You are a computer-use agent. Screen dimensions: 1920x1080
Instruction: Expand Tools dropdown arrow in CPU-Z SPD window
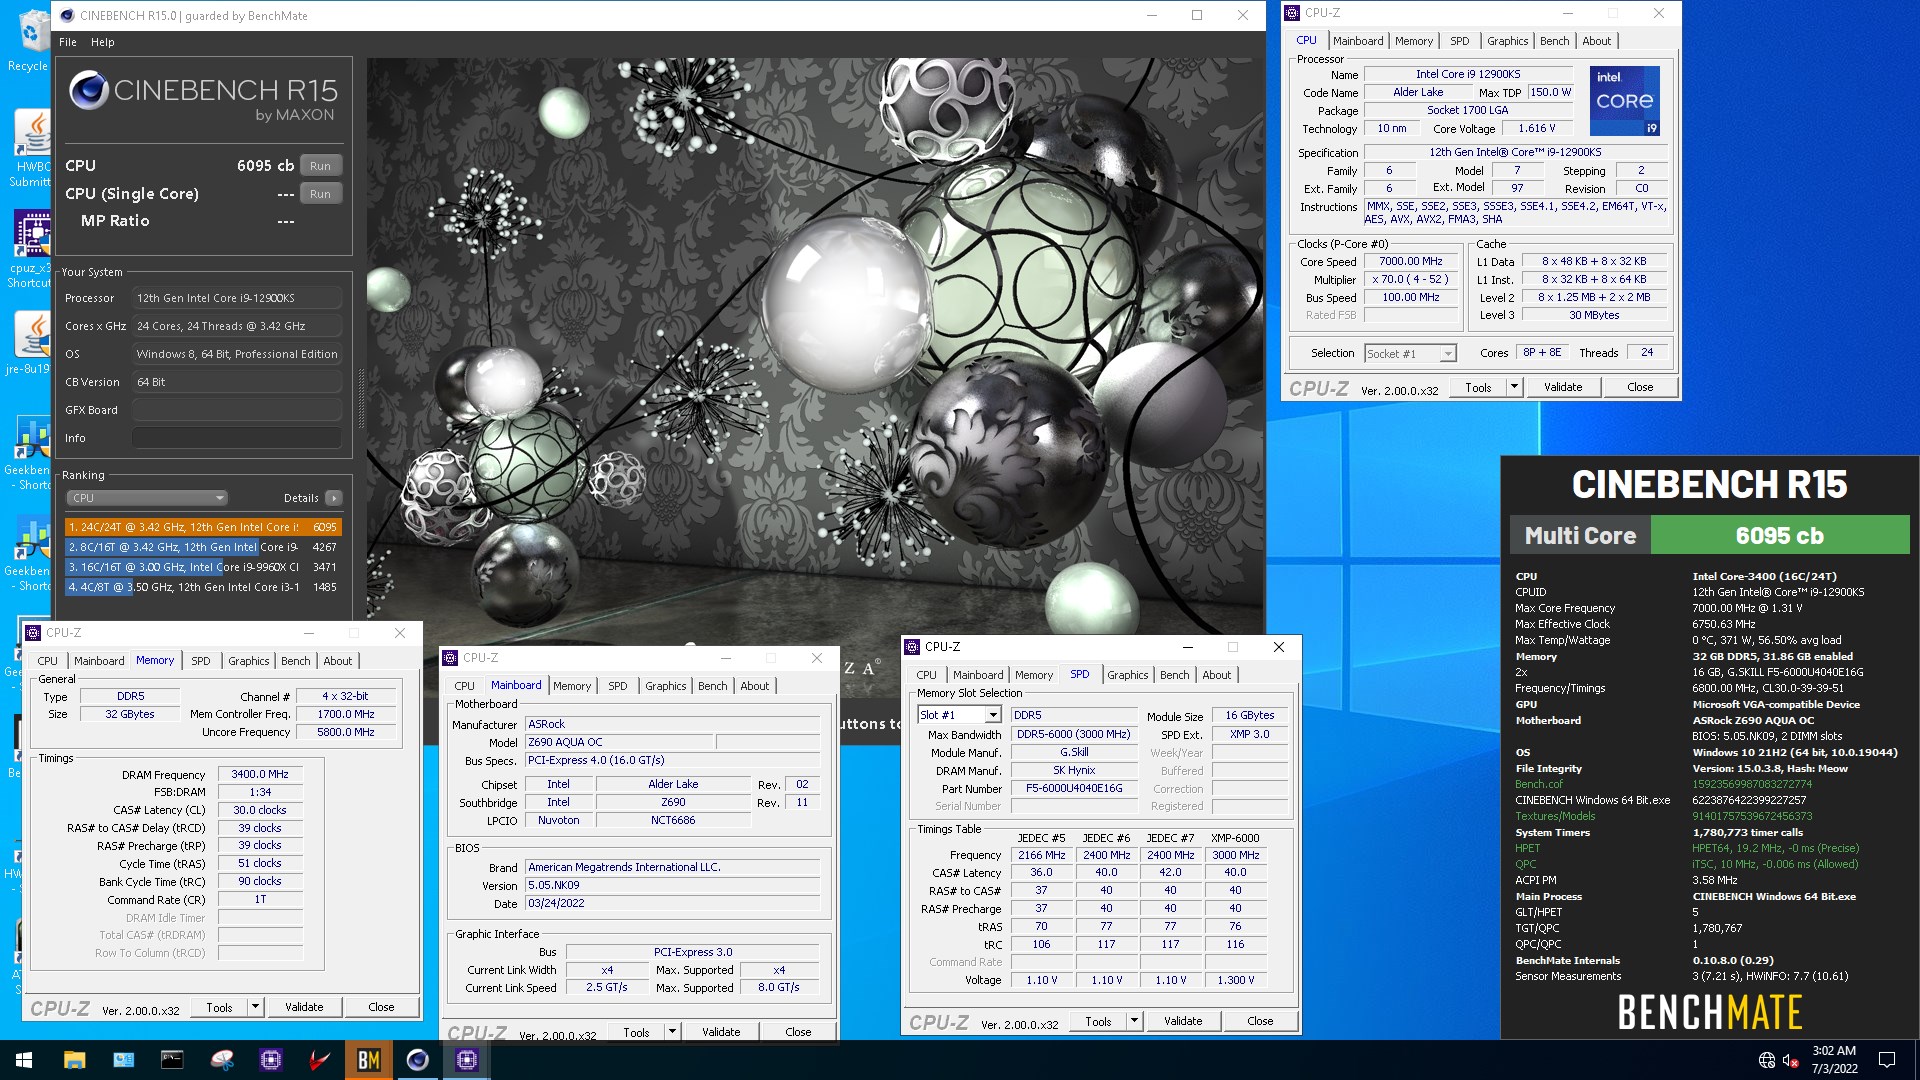click(1134, 1021)
